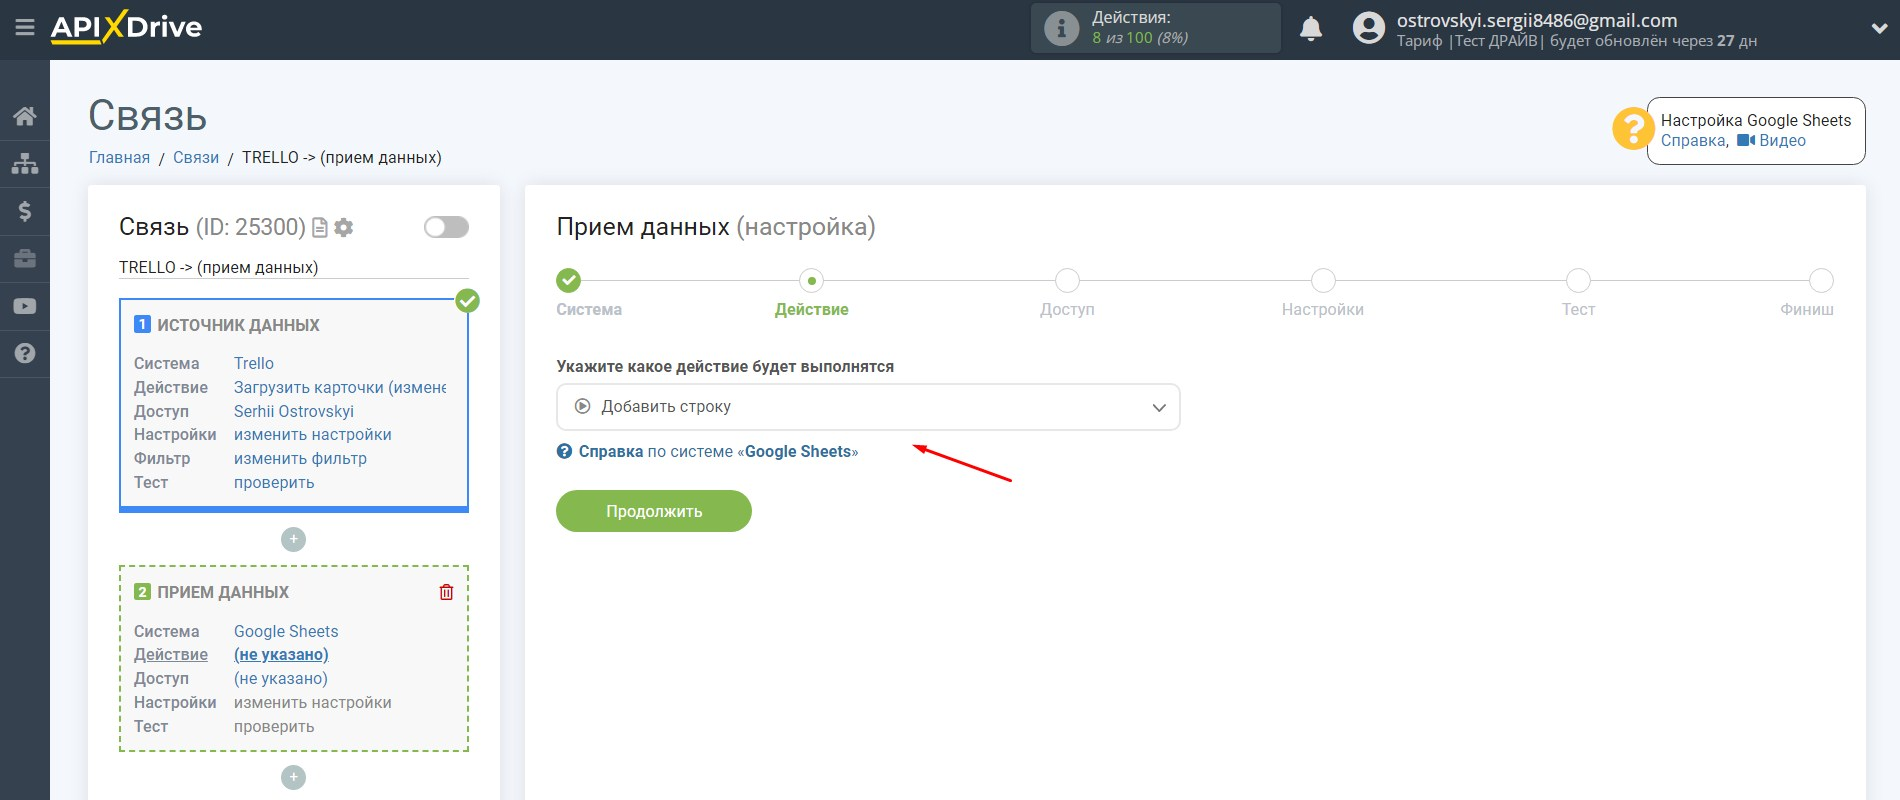The width and height of the screenshot is (1900, 800).
Task: Go to the Тест step
Action: click(x=1578, y=281)
